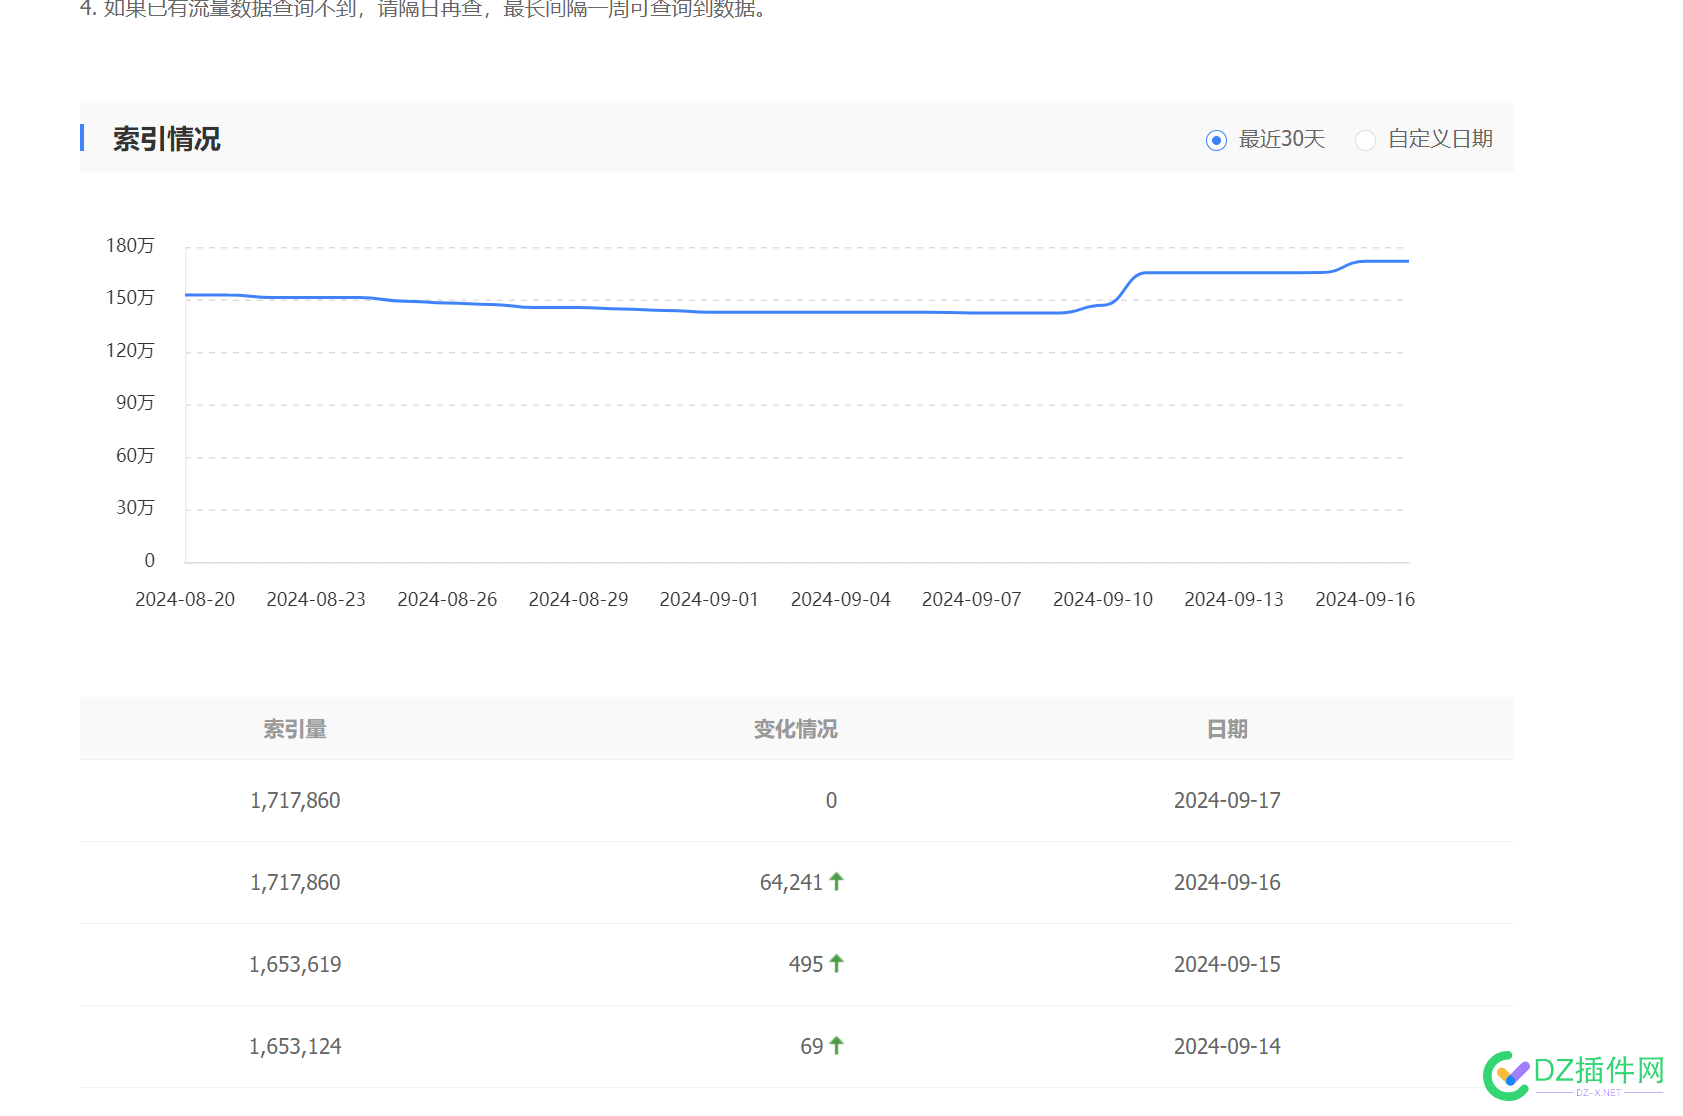Click chart x-axis label 2024-08-26
1683x1116 pixels.
447,599
